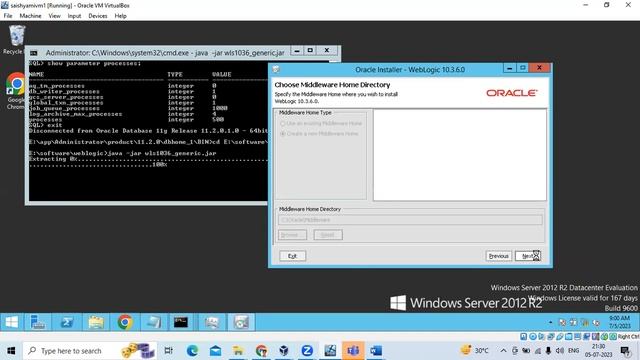This screenshot has height=360, width=640.
Task: Open Task View on the host taskbar
Action: [168, 351]
